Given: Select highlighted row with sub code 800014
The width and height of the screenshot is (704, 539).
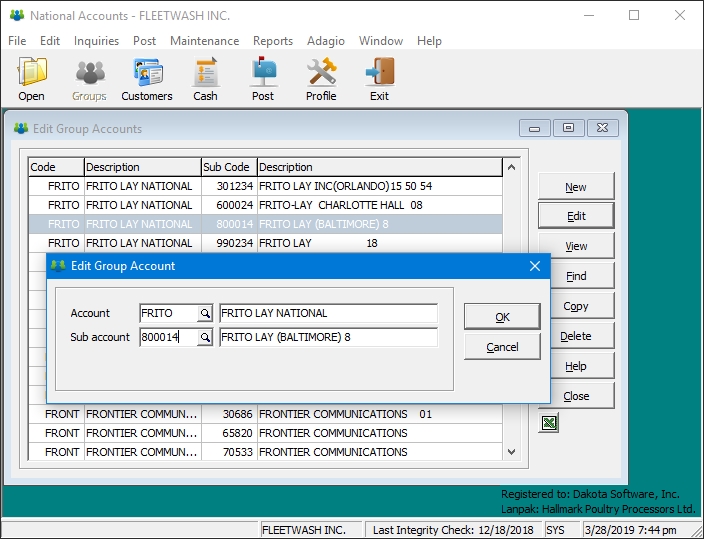Looking at the screenshot, I should point(265,224).
